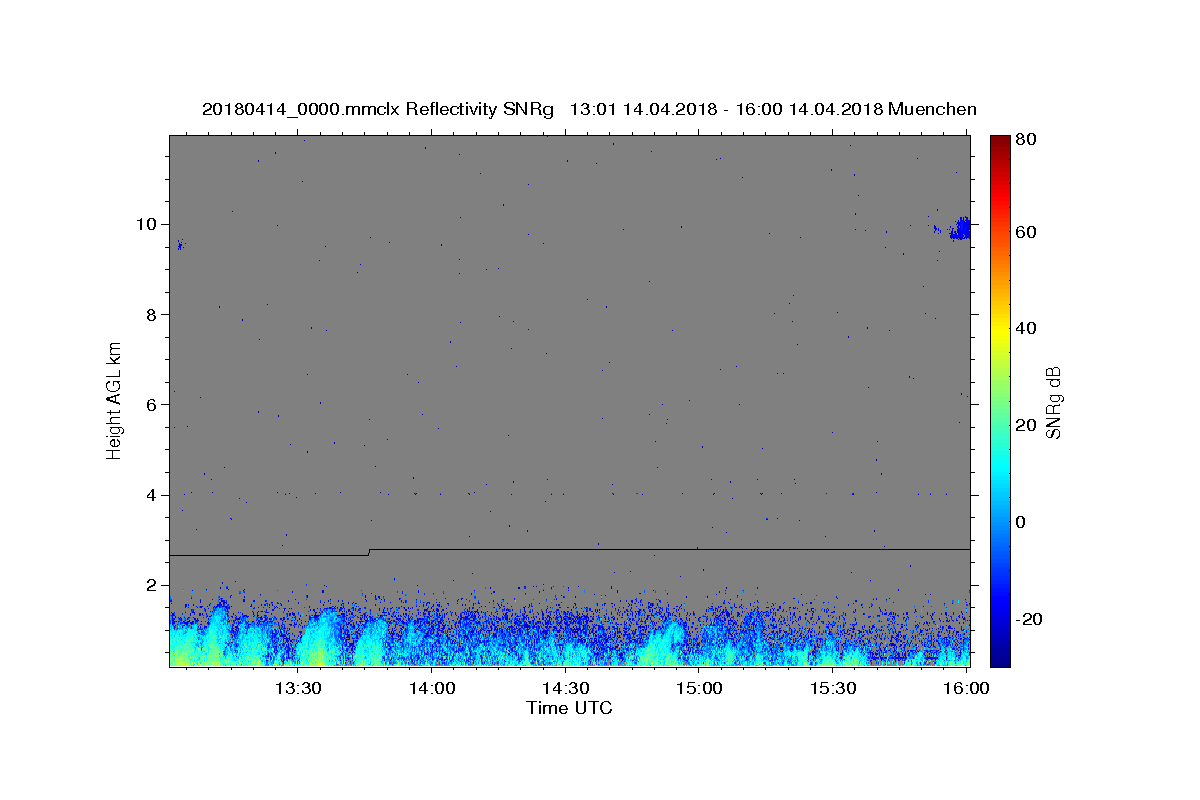
Task: Click the height axis value 8
Action: (154, 315)
